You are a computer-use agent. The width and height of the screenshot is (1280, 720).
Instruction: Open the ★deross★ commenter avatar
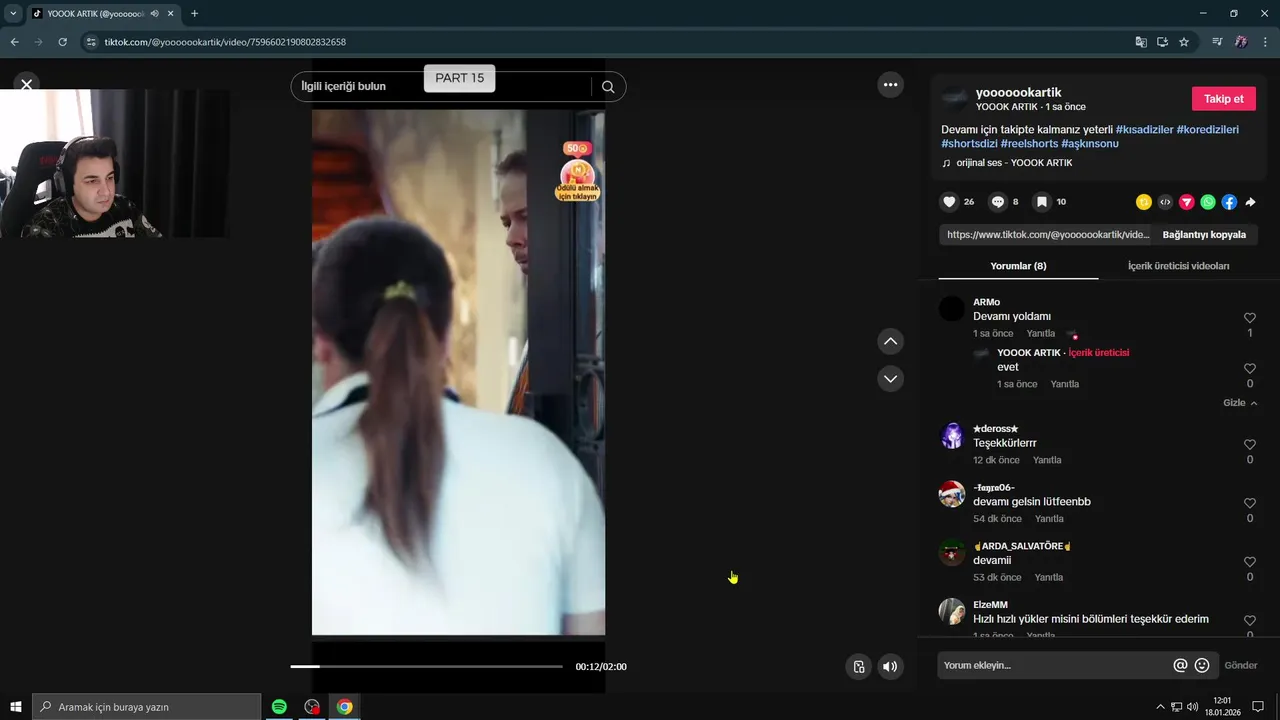pyautogui.click(x=952, y=436)
